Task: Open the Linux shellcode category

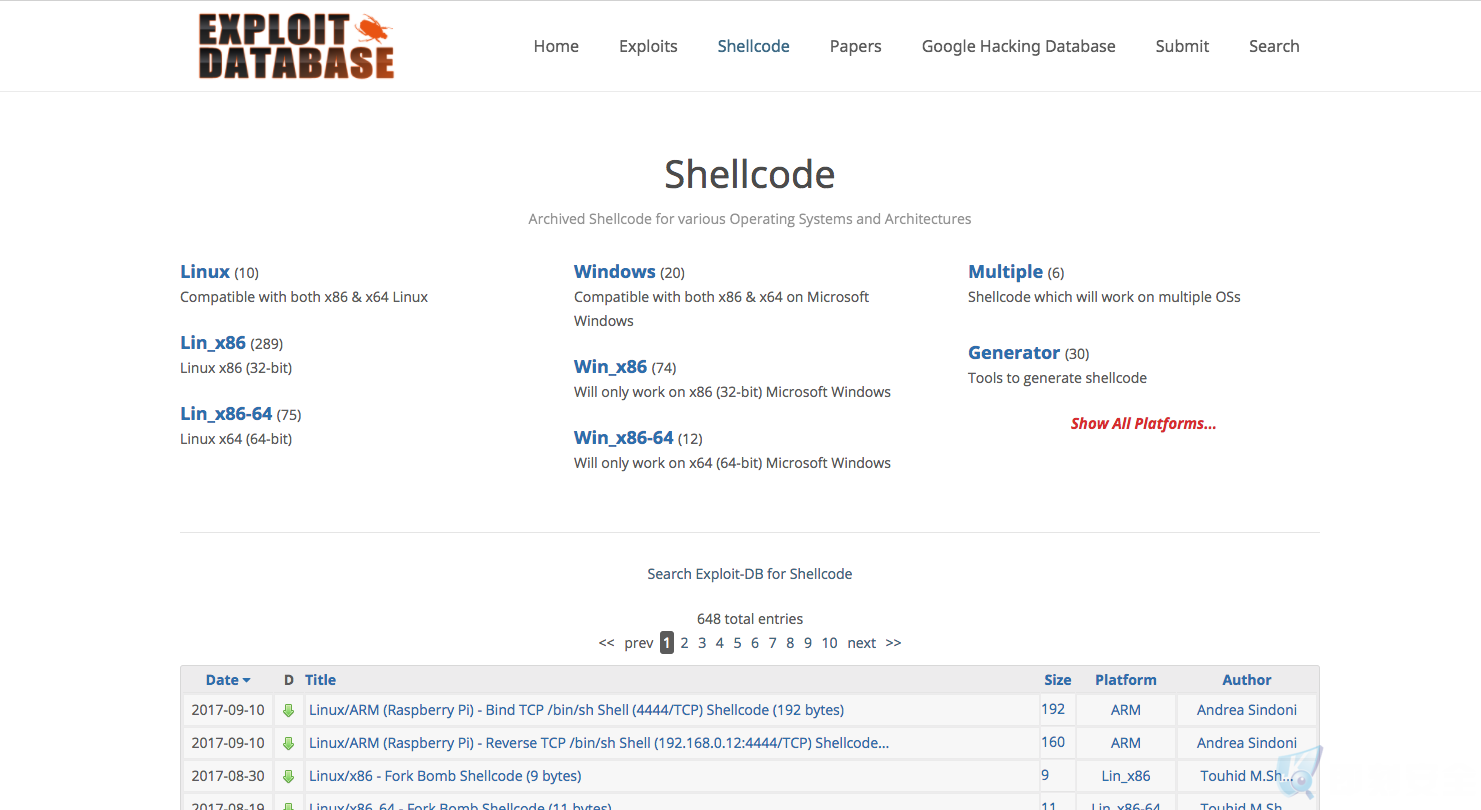Action: [x=205, y=271]
